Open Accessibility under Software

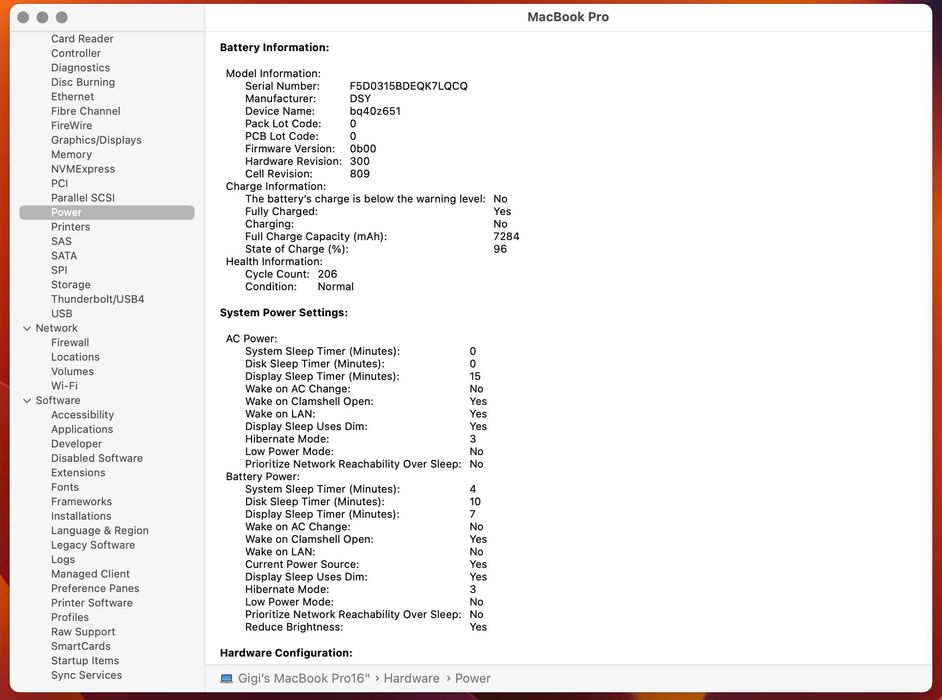pos(82,415)
